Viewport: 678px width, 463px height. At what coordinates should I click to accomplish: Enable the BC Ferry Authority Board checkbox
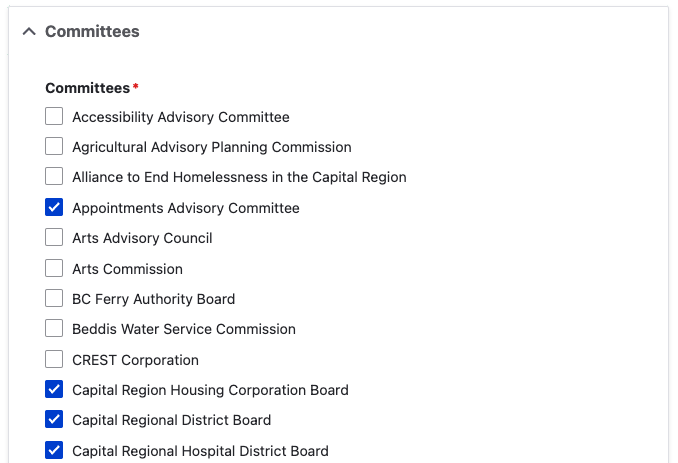pyautogui.click(x=54, y=299)
